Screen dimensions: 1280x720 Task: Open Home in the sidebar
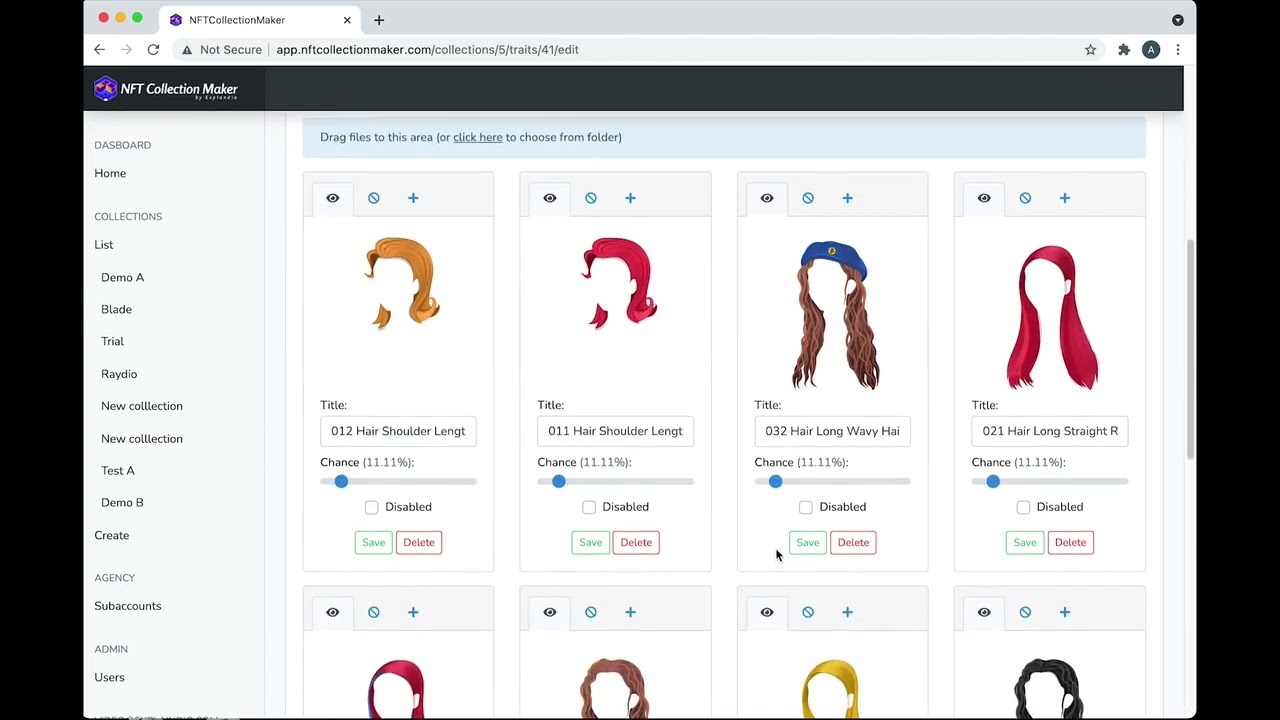(110, 173)
